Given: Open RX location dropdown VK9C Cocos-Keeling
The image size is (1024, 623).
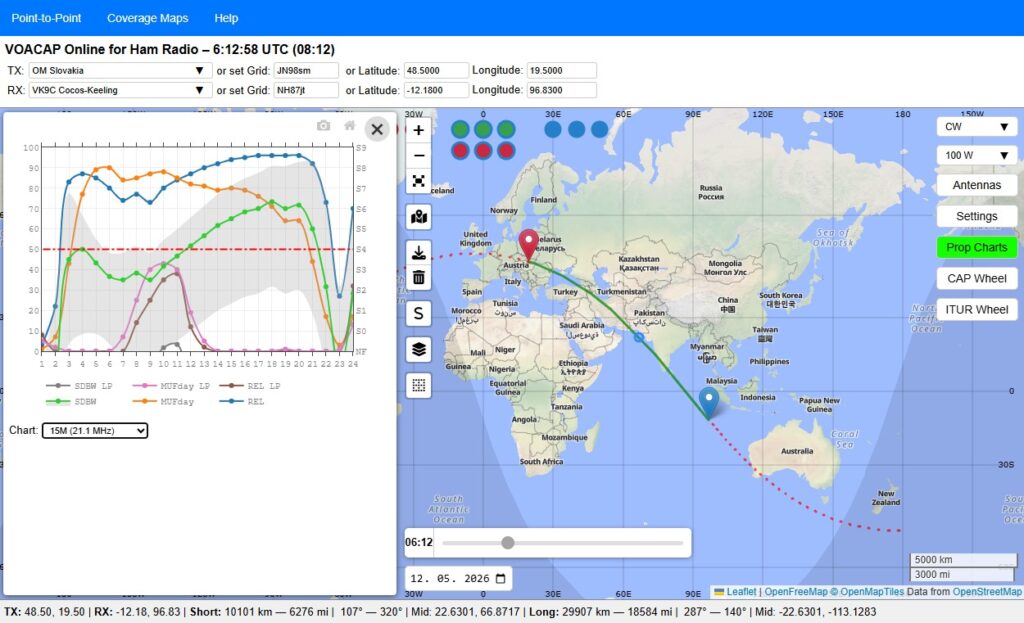Looking at the screenshot, I should coord(120,90).
